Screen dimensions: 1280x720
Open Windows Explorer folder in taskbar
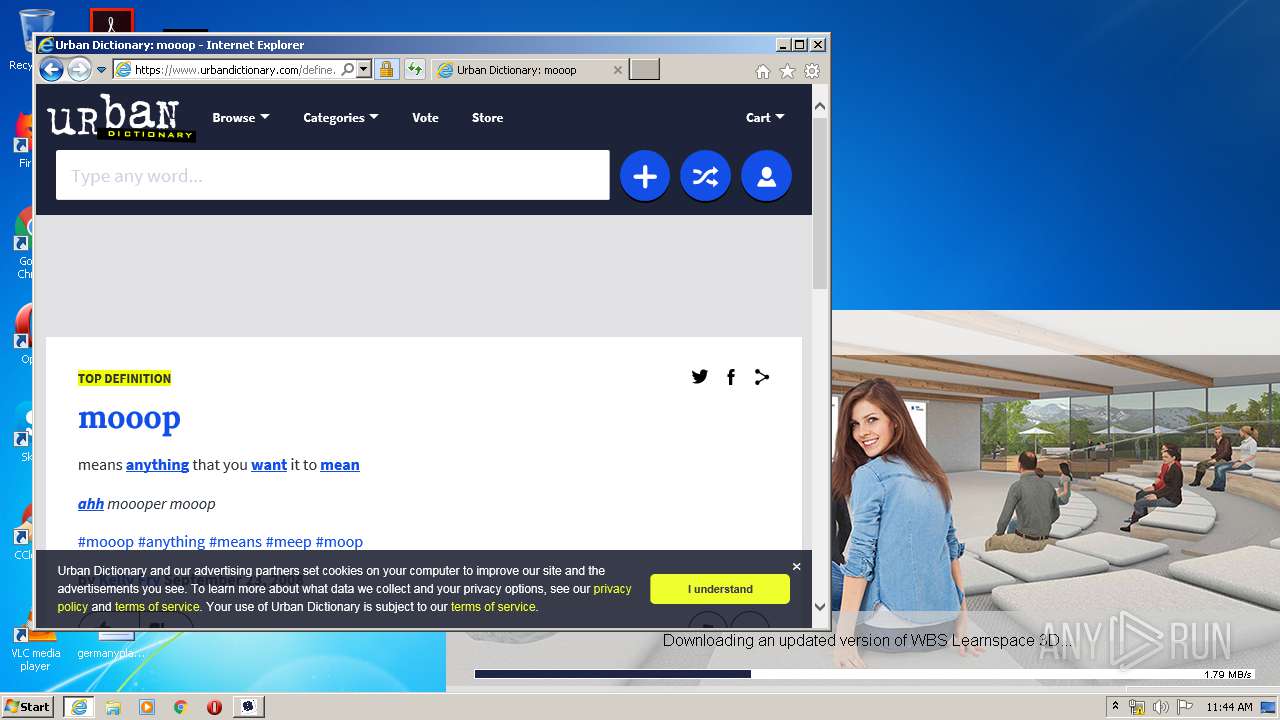[113, 706]
